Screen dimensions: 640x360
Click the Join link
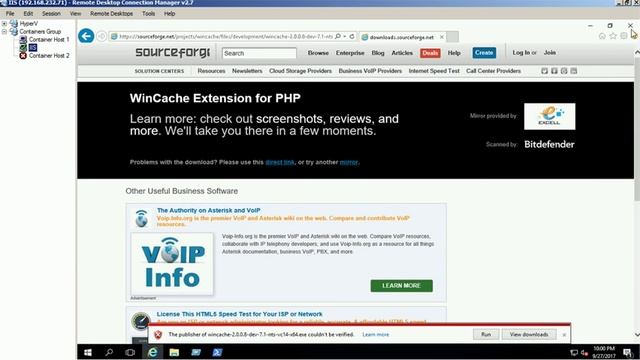[550, 53]
